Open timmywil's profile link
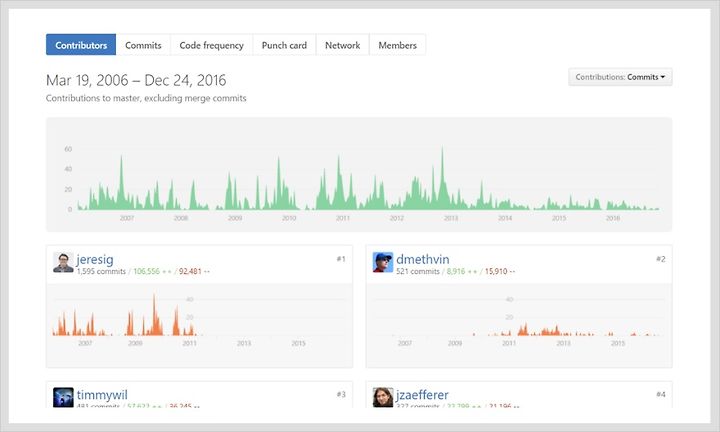This screenshot has width=720, height=432. coord(102,395)
